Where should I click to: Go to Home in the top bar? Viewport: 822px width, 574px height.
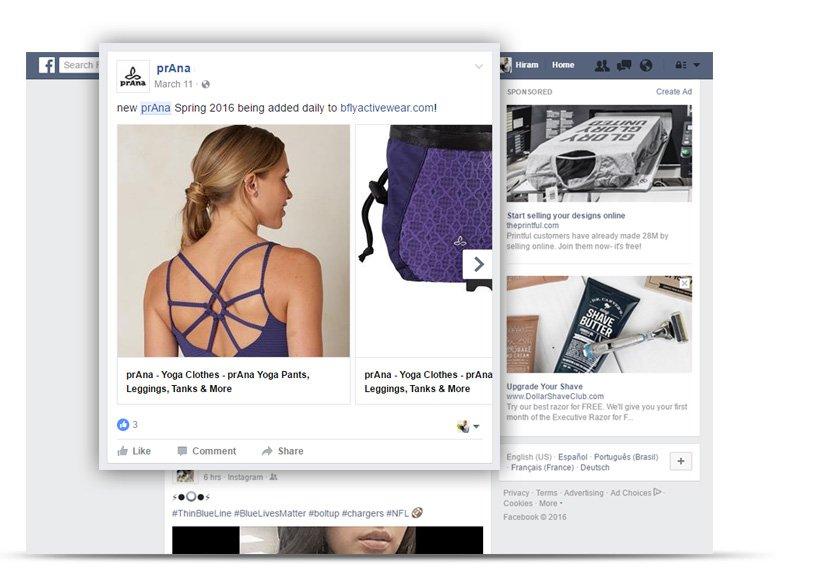(563, 65)
